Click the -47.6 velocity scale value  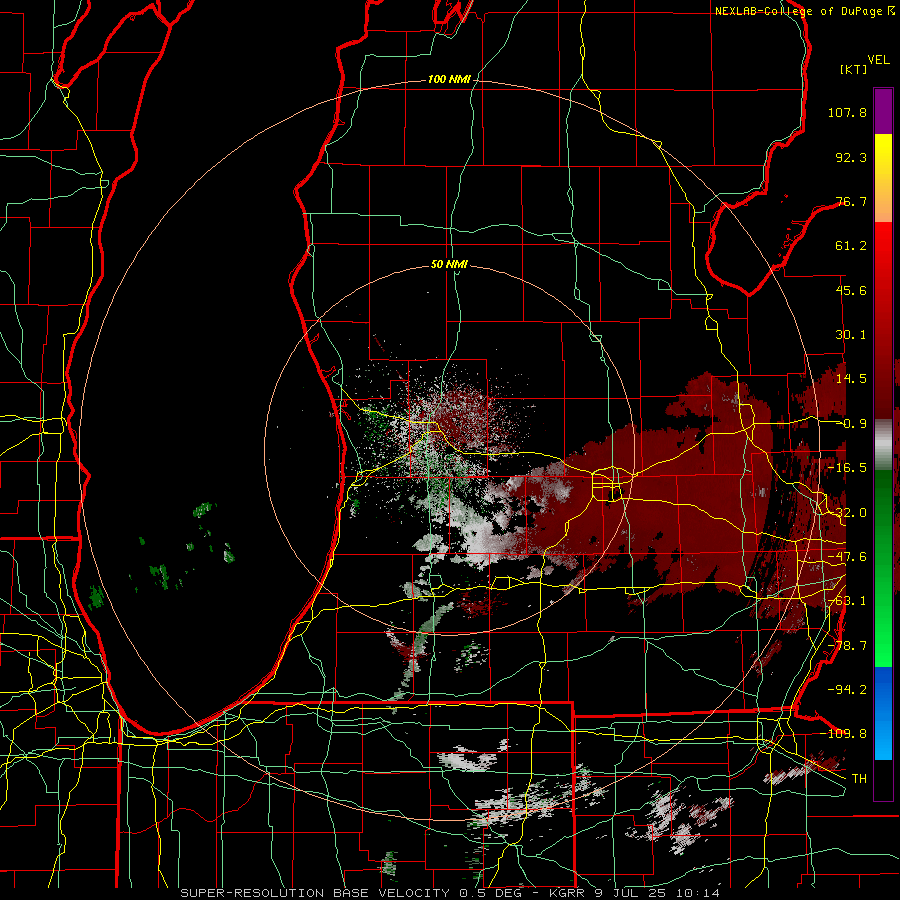847,557
